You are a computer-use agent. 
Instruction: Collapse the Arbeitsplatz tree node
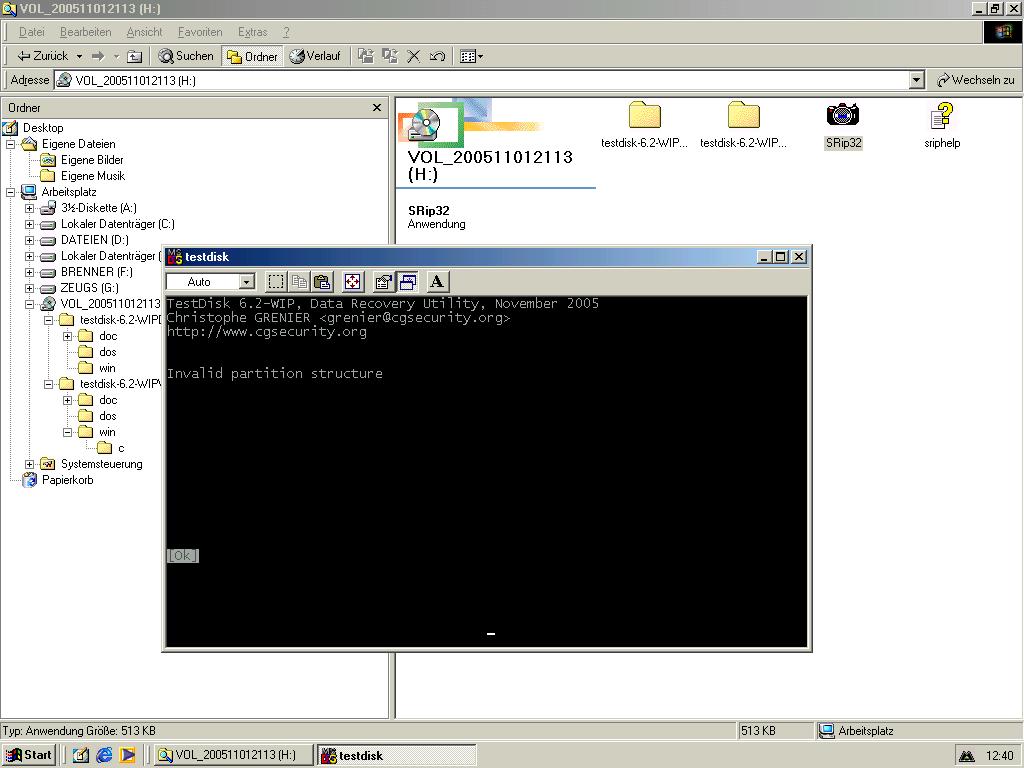pyautogui.click(x=10, y=192)
